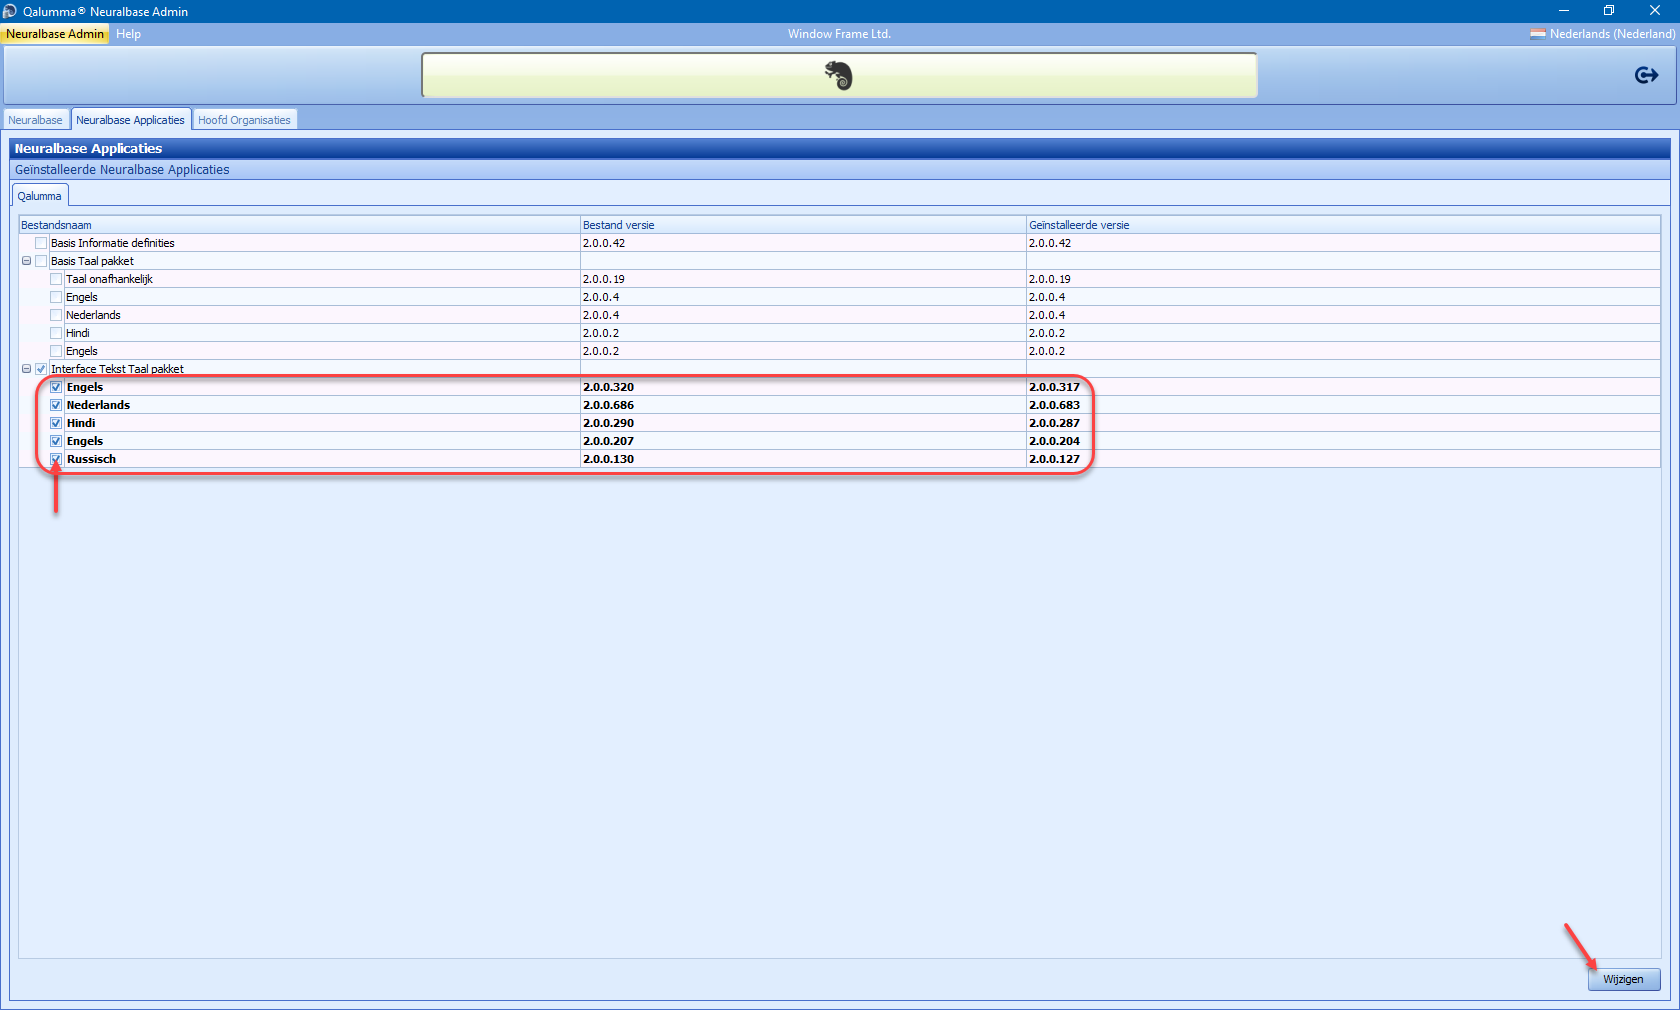This screenshot has height=1010, width=1680.
Task: Click the Dutch flag language icon
Action: pyautogui.click(x=1538, y=34)
